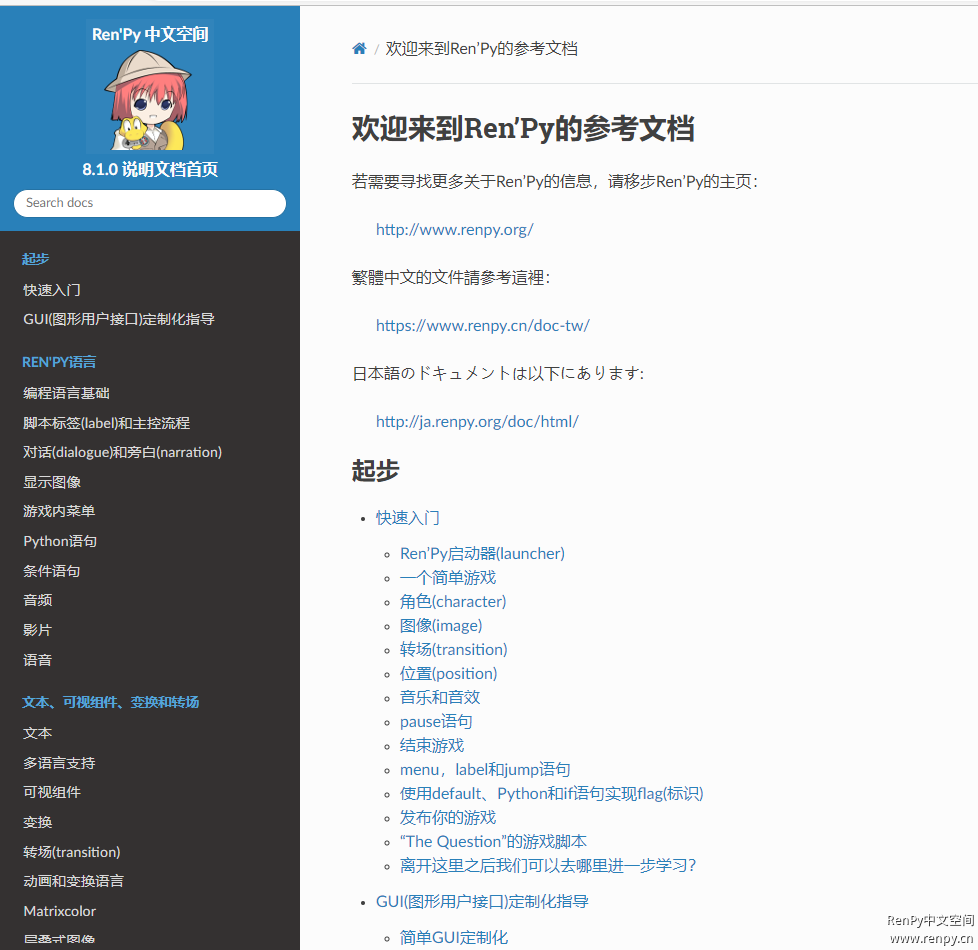
Task: Open sidebar item 编程语言基础
Action: coord(66,393)
